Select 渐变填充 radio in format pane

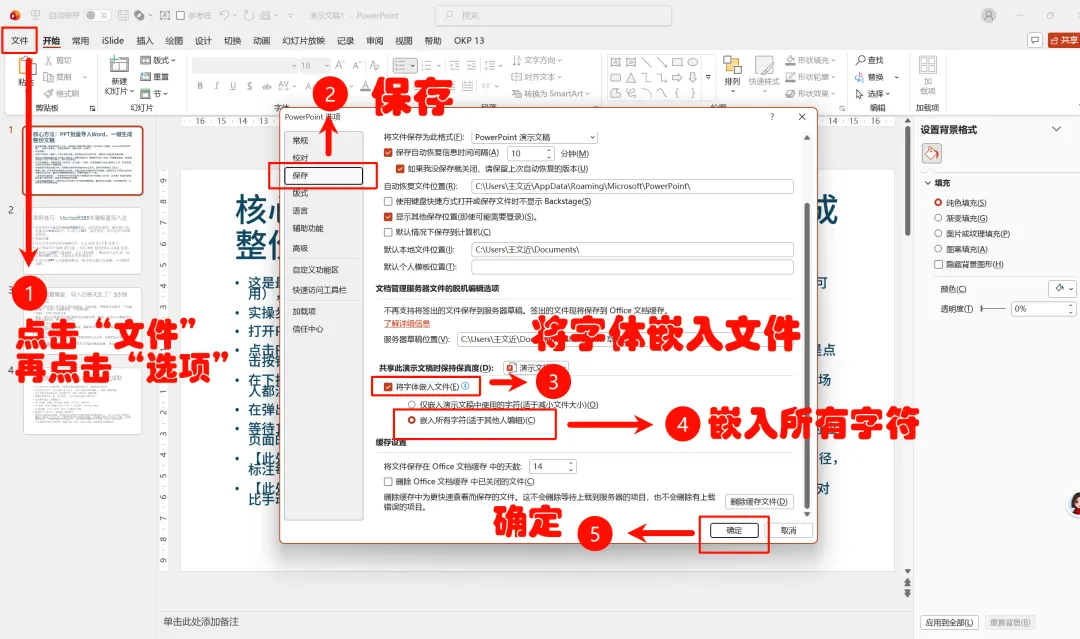pyautogui.click(x=937, y=218)
